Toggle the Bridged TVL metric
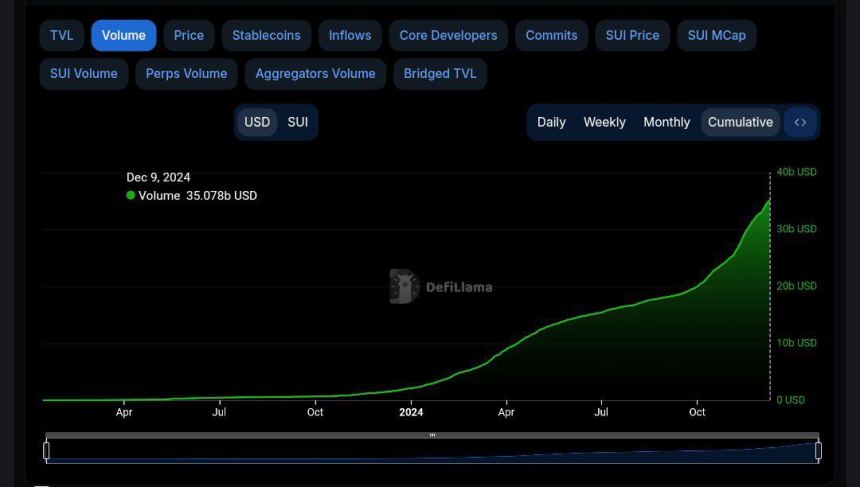860x487 pixels. point(440,73)
